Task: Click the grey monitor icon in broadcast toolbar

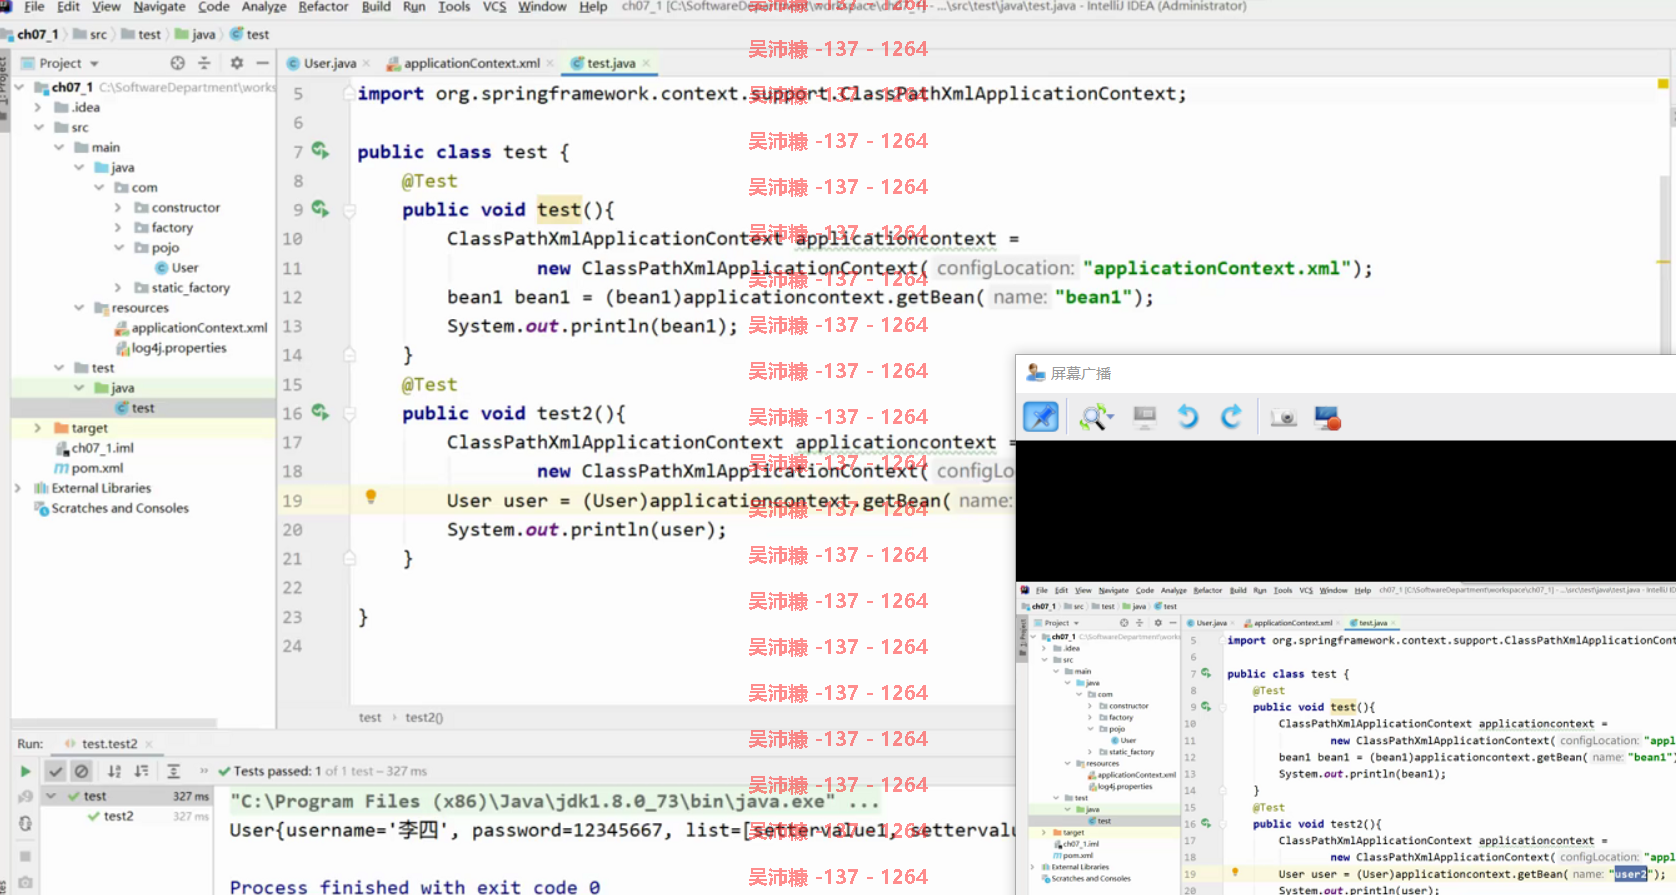Action: (x=1145, y=417)
